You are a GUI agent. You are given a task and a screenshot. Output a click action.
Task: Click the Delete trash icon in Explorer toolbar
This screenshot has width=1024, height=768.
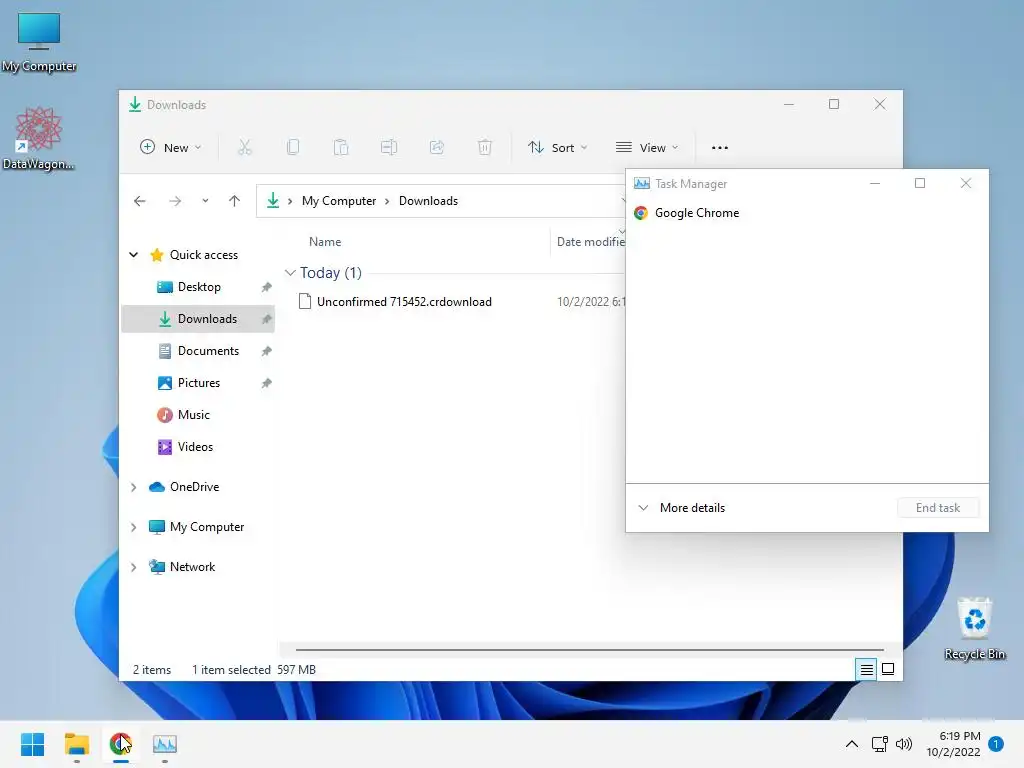coord(485,148)
